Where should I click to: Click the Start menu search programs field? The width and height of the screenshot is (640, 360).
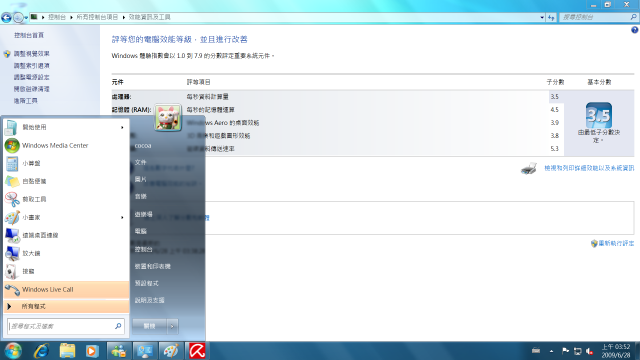(x=65, y=326)
